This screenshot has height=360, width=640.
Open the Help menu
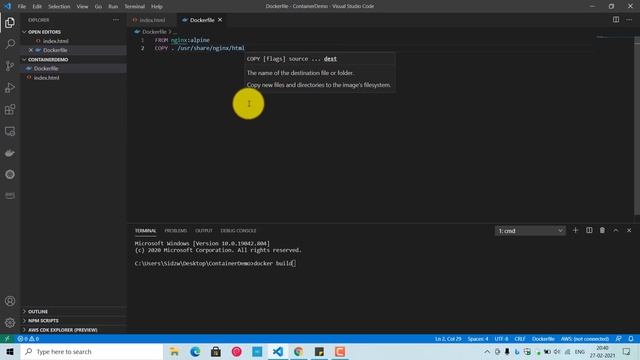point(157,7)
